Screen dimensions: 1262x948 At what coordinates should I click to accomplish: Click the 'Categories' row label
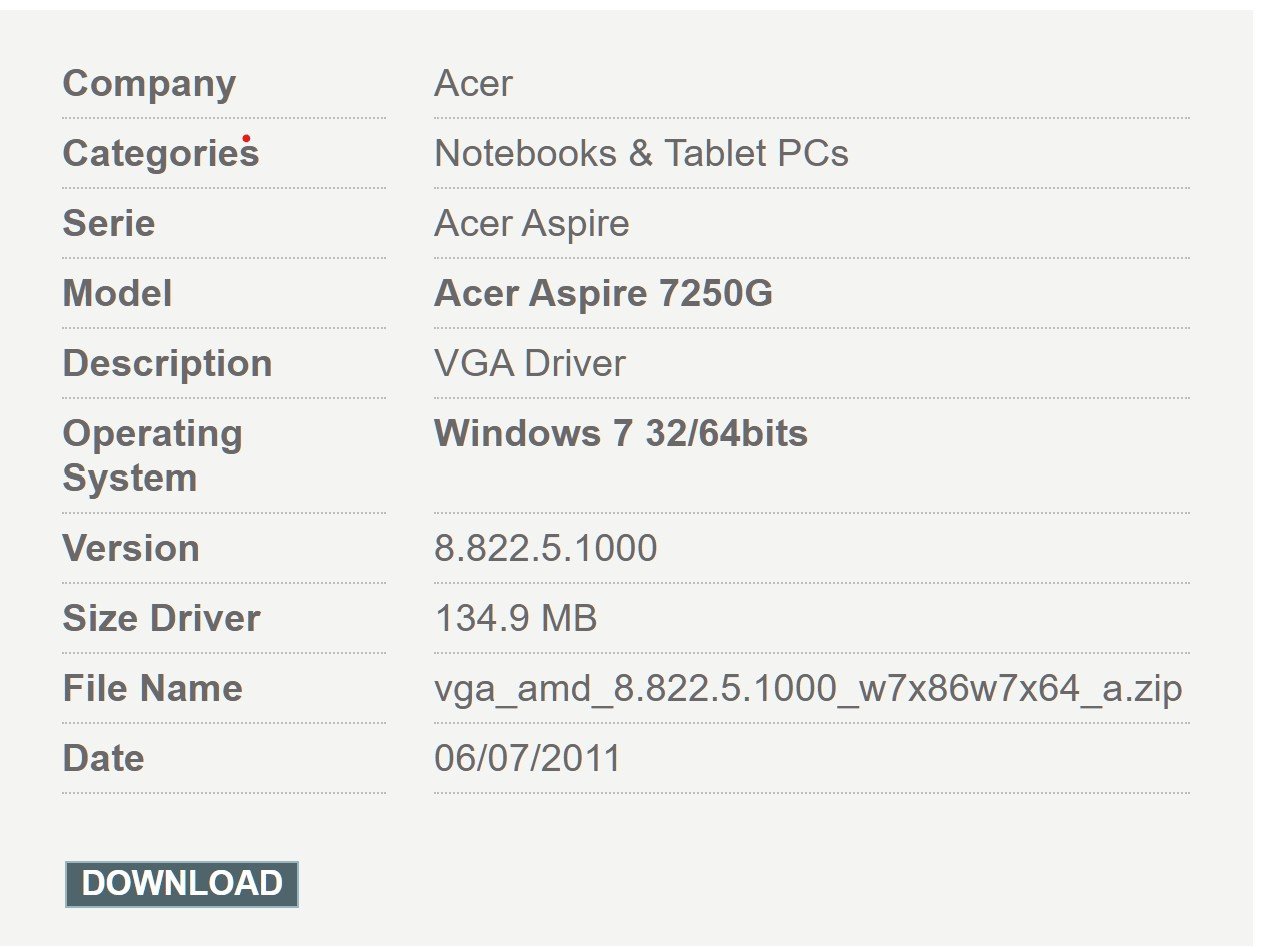pos(161,154)
